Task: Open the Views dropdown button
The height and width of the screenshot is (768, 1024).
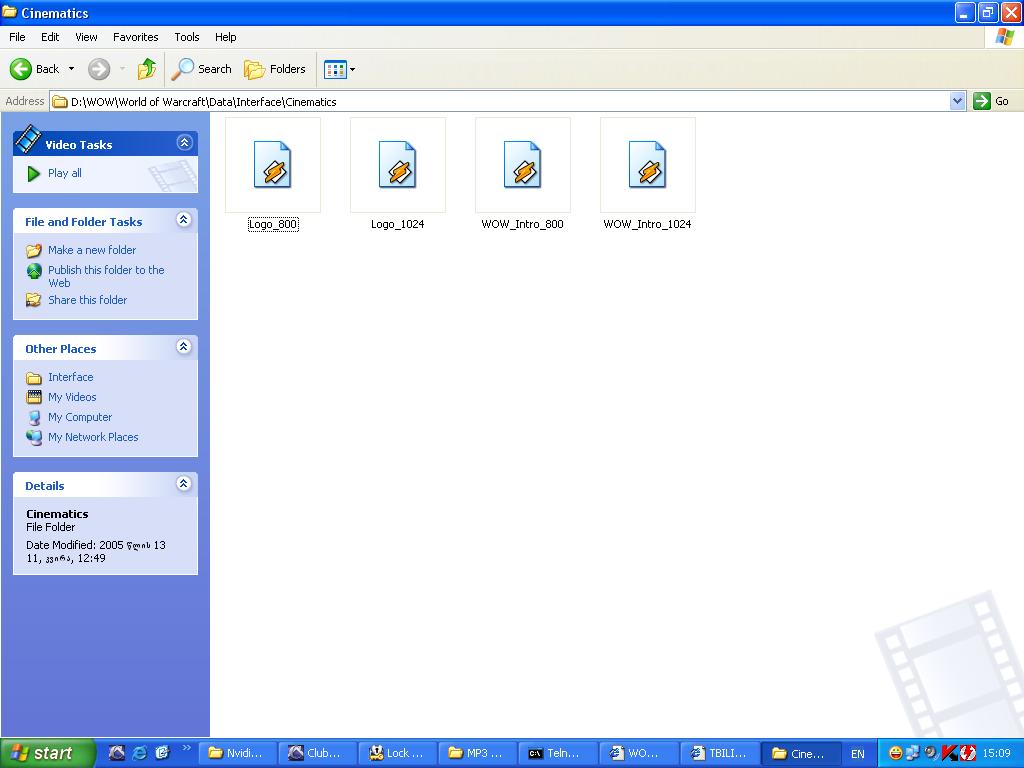Action: [340, 69]
